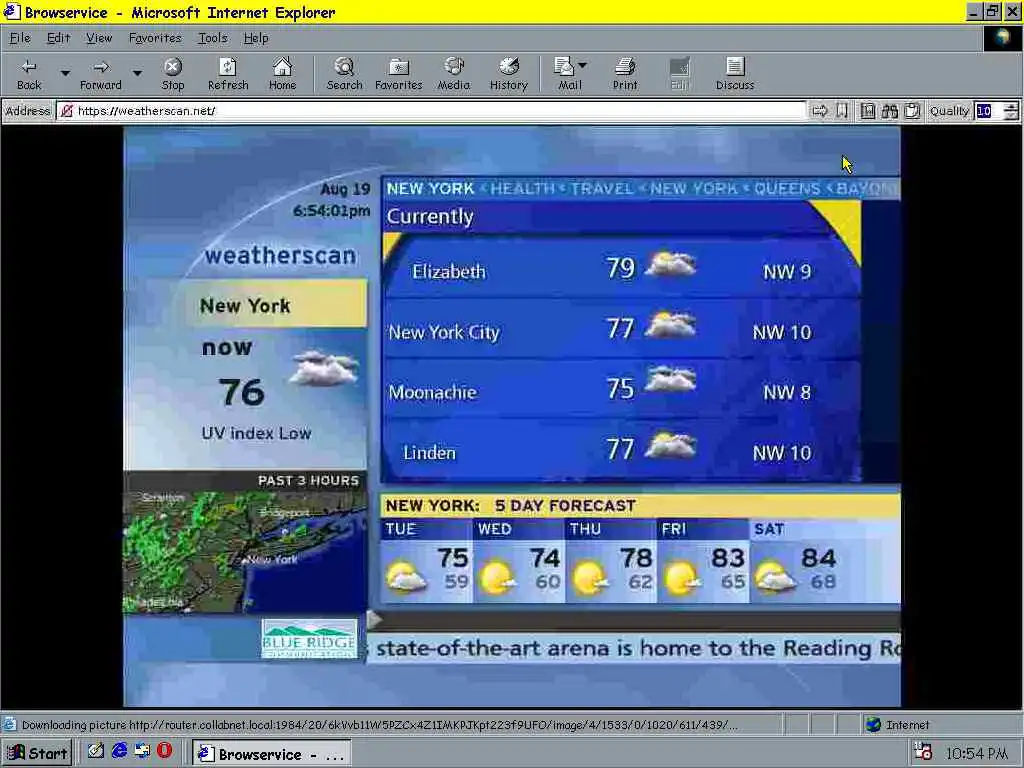Click the clipboard icon beside Quality
The height and width of the screenshot is (768, 1024).
coord(912,111)
